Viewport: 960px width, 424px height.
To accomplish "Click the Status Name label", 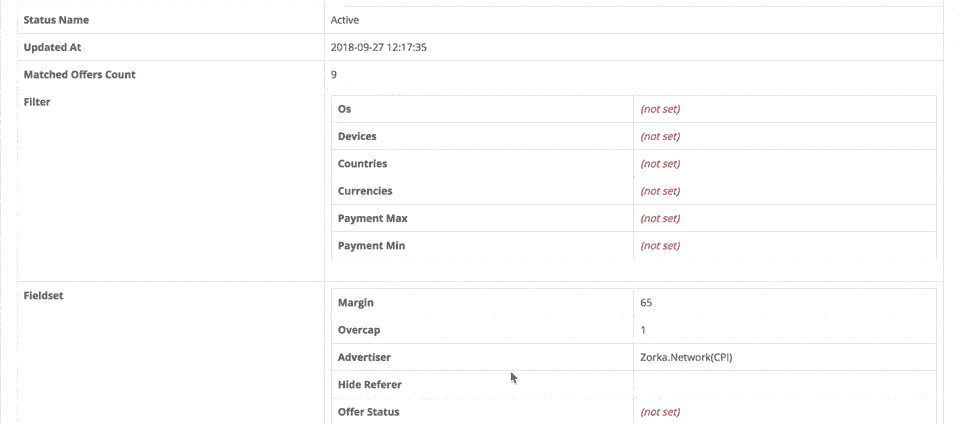I will (56, 20).
